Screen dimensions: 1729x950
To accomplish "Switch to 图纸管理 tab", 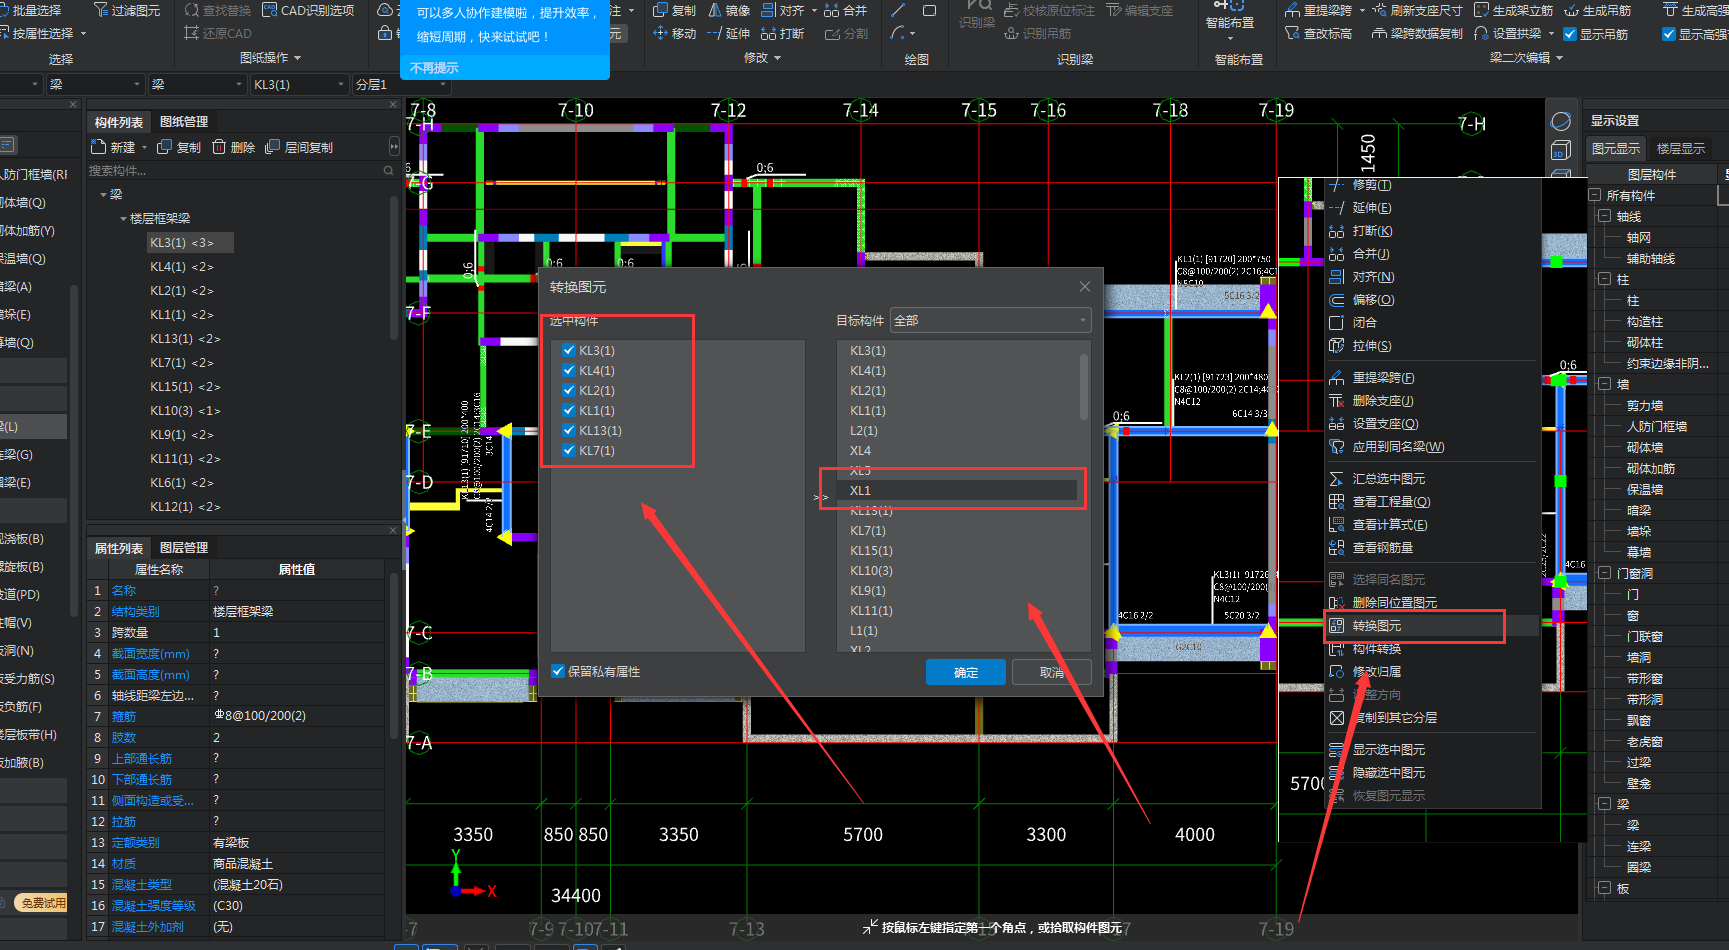I will [184, 122].
